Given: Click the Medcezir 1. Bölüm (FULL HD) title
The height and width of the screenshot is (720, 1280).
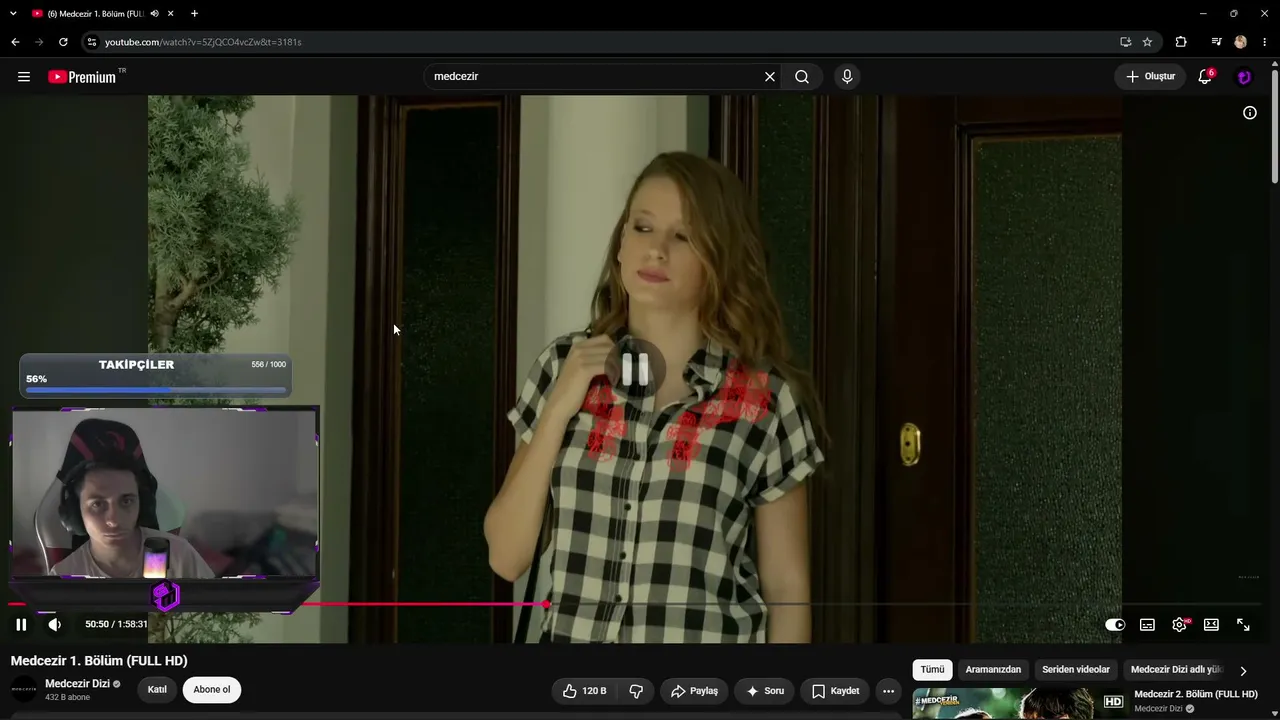Looking at the screenshot, I should click(x=99, y=661).
